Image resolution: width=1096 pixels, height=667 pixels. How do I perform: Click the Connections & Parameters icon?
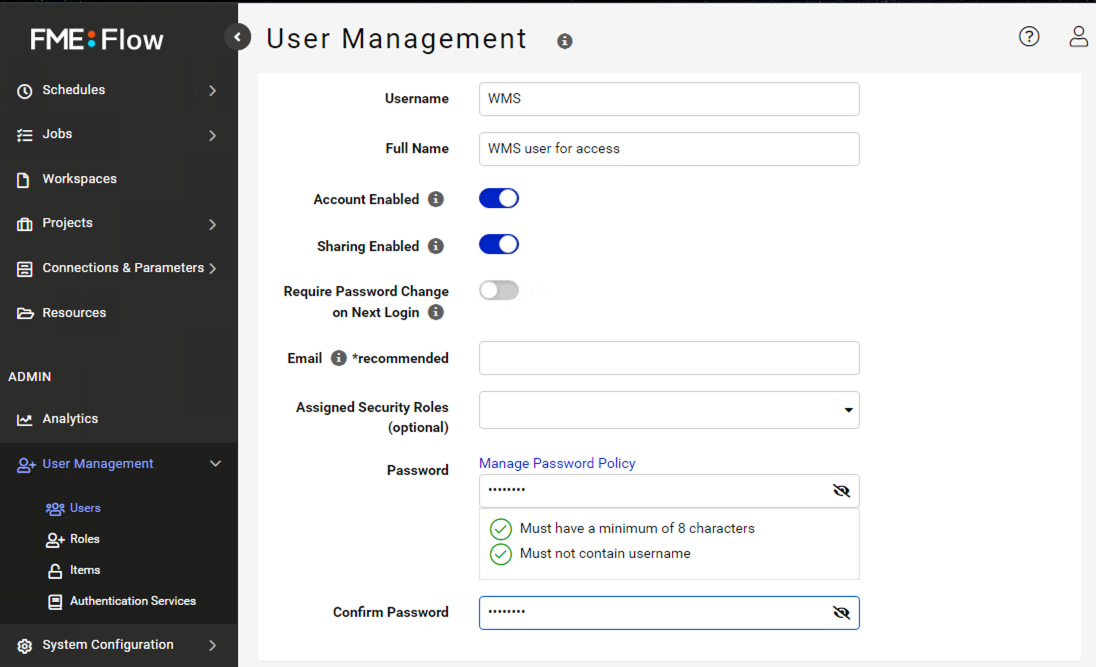pos(24,269)
